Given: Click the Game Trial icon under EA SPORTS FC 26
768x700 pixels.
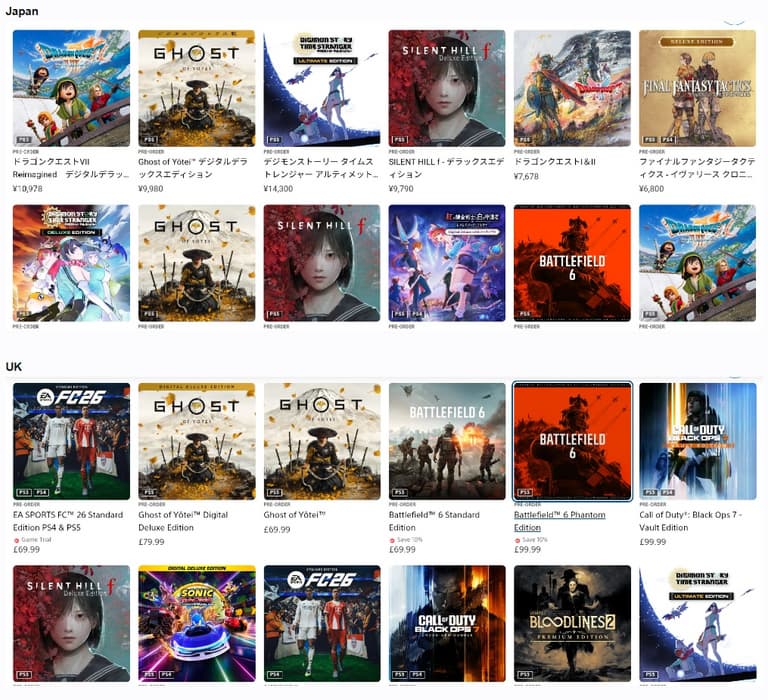Looking at the screenshot, I should click(x=16, y=540).
